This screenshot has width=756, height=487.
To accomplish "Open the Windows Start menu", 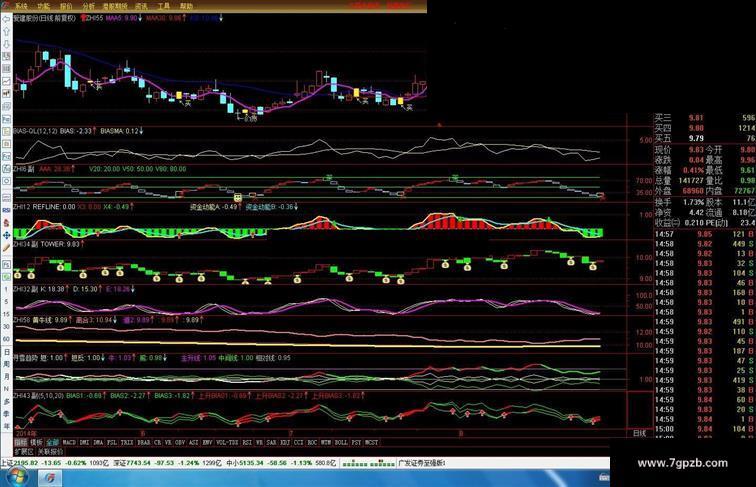I will [15, 477].
